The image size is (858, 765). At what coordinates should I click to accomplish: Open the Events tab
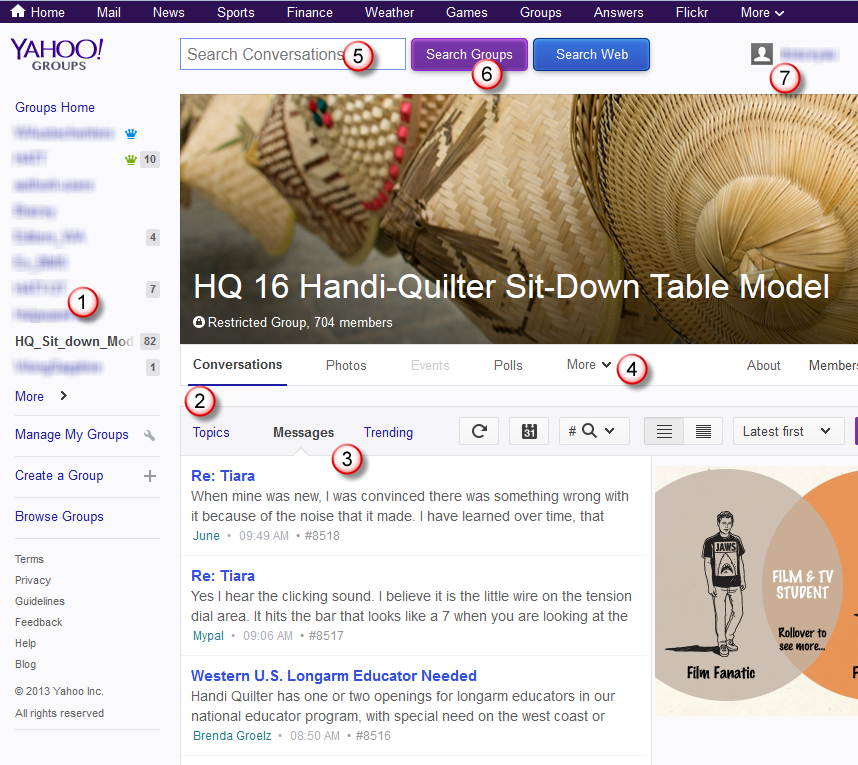[x=430, y=366]
